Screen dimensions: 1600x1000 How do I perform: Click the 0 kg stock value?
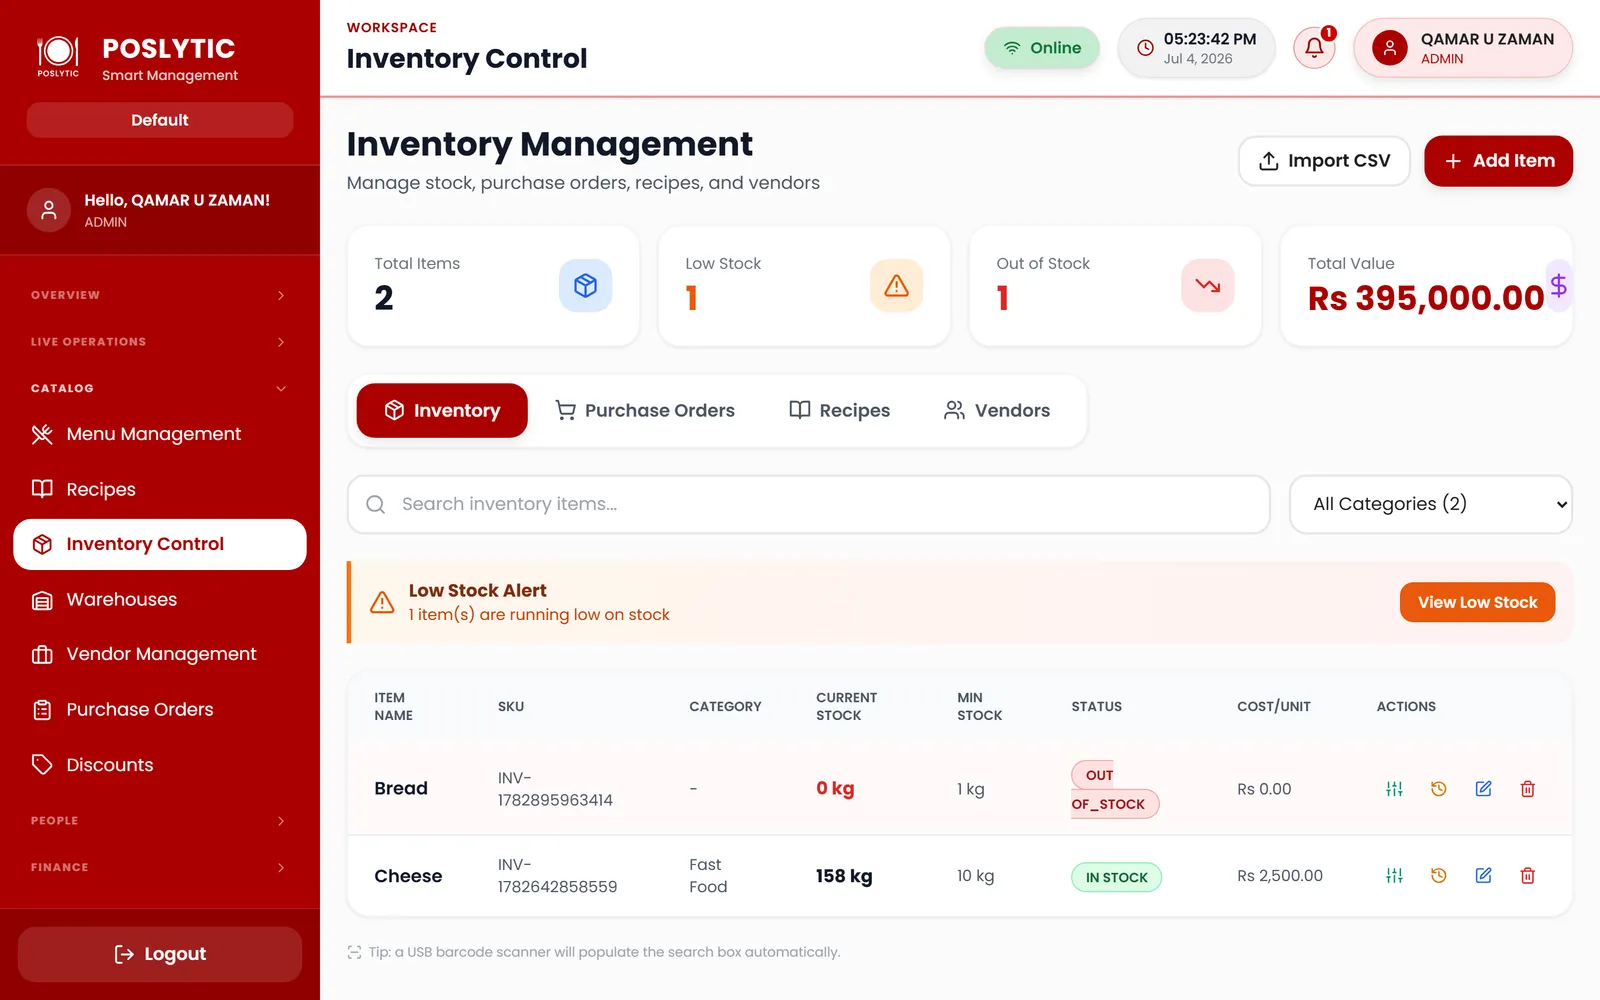pyautogui.click(x=835, y=788)
